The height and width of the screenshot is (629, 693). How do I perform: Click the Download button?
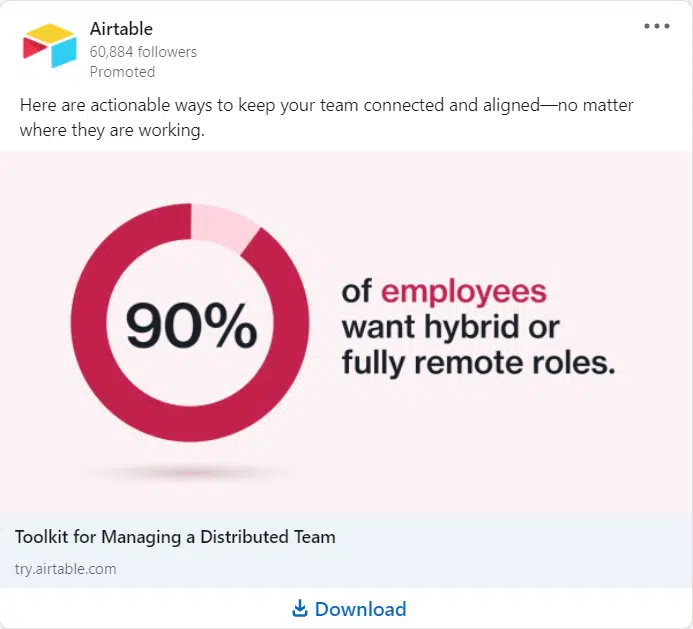[349, 609]
